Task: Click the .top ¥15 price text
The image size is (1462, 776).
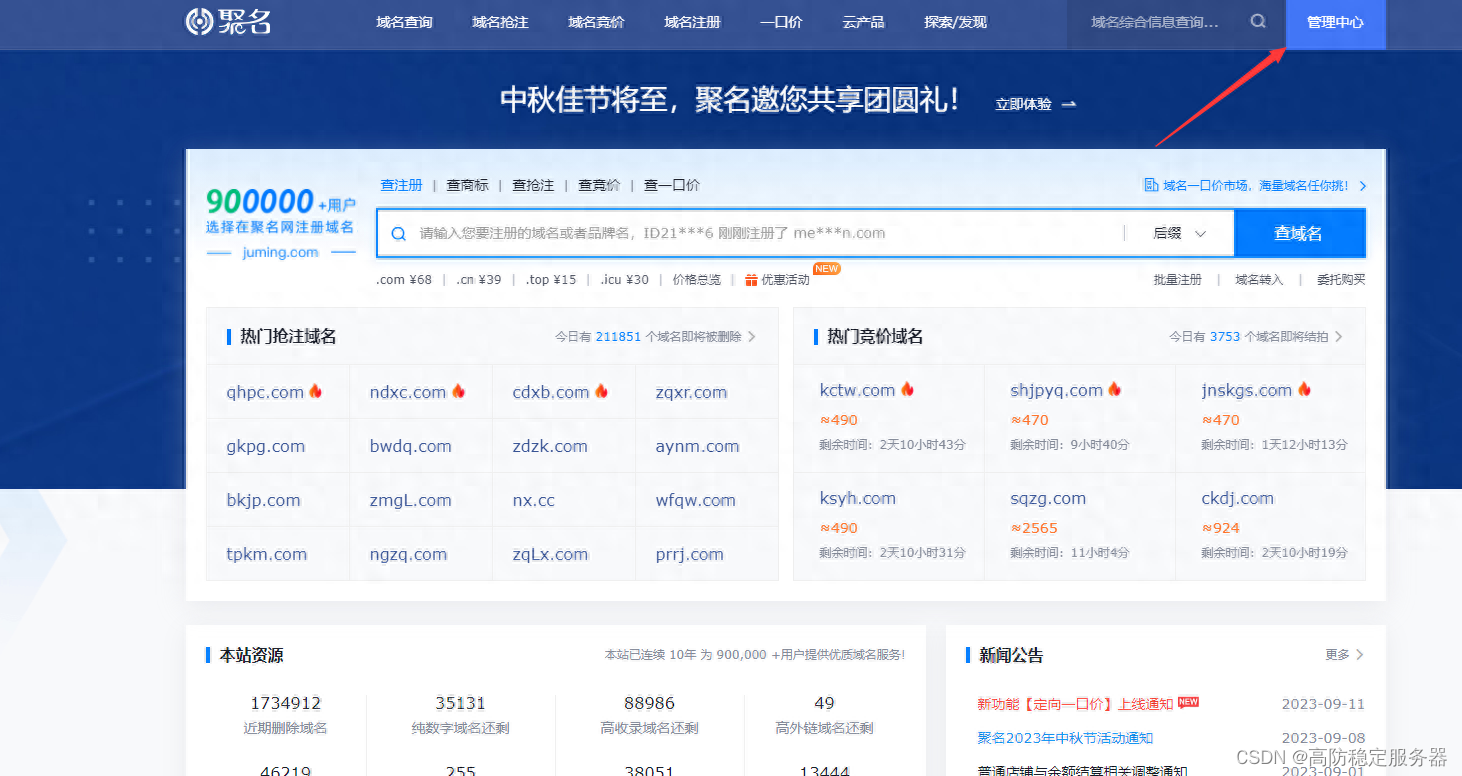Action: (x=551, y=280)
